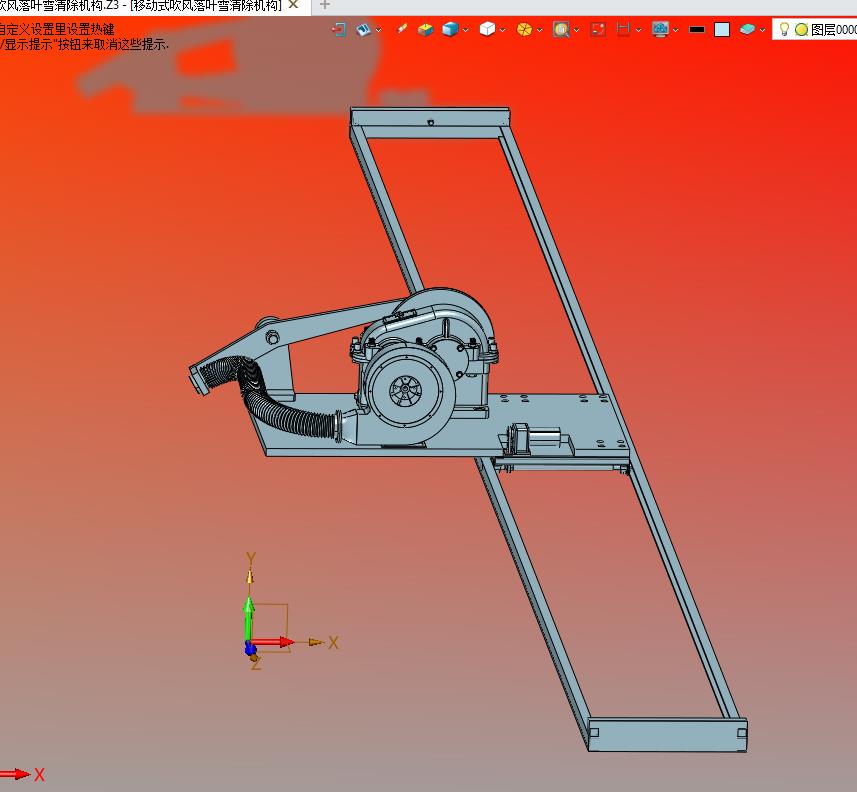Image resolution: width=857 pixels, height=792 pixels.
Task: Click the exit icon in view toolbar
Action: pyautogui.click(x=339, y=30)
